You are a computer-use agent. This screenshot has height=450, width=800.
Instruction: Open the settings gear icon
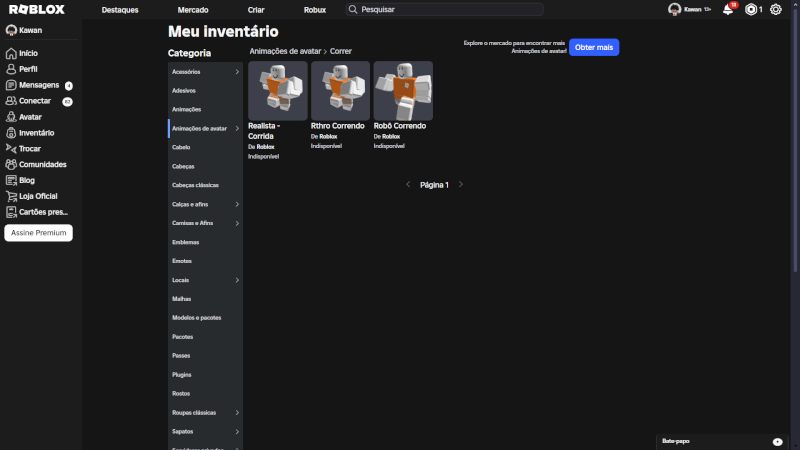coord(776,9)
